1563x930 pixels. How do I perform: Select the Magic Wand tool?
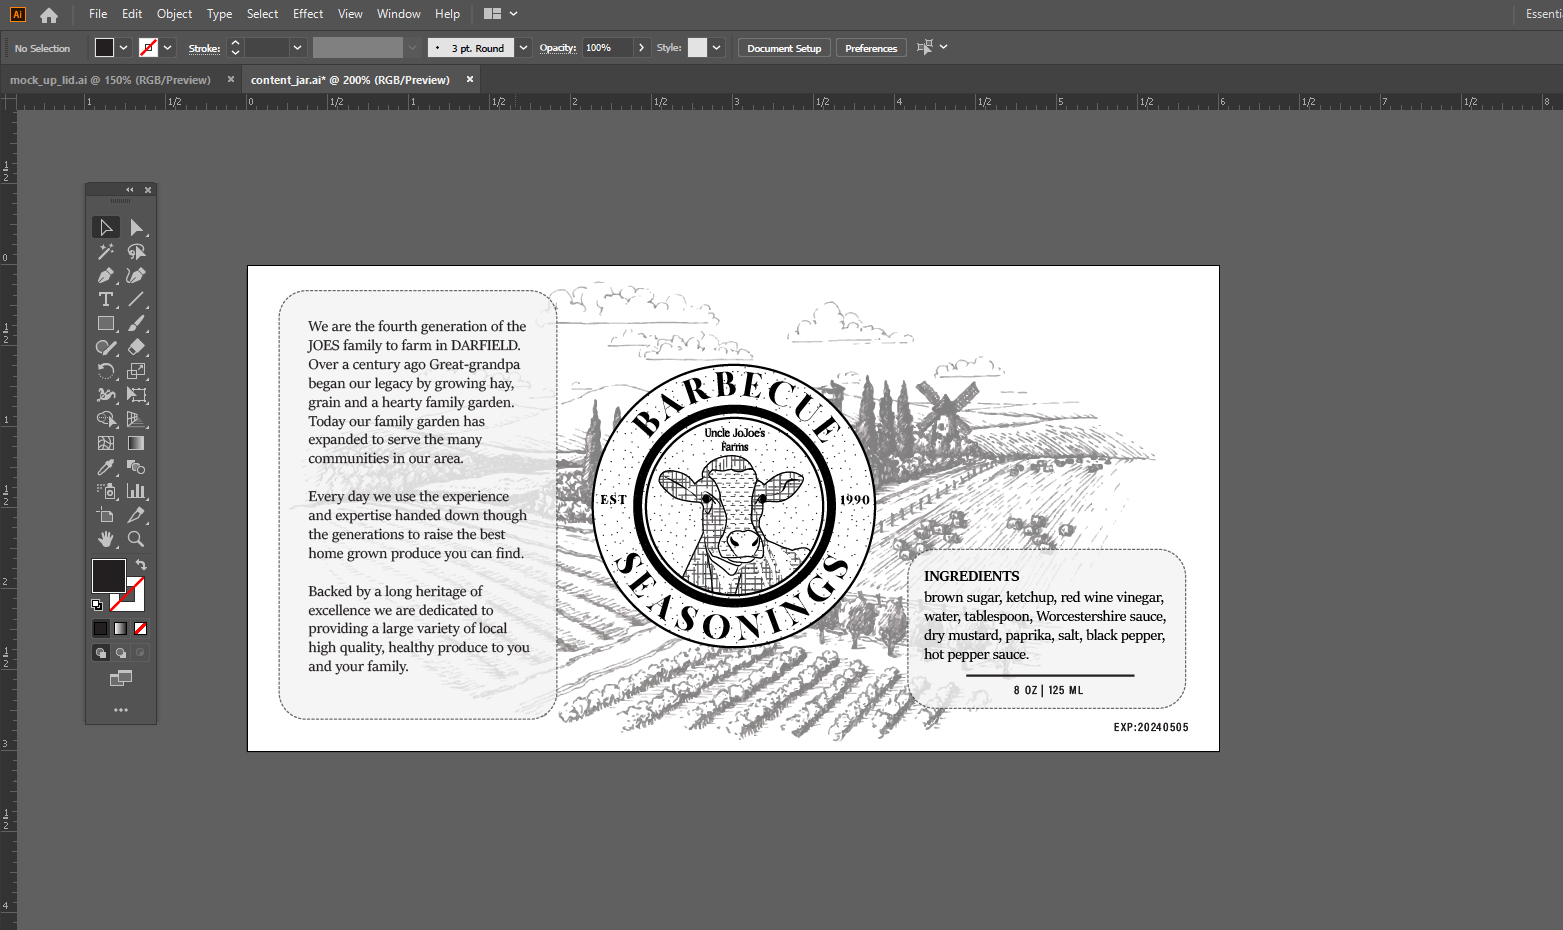[106, 252]
